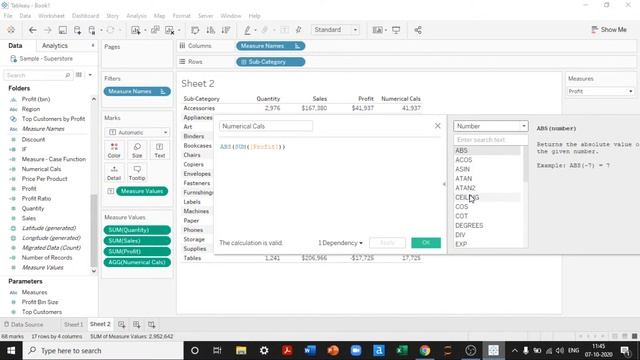
Task: Click the New Data Source icon
Action: point(78,30)
